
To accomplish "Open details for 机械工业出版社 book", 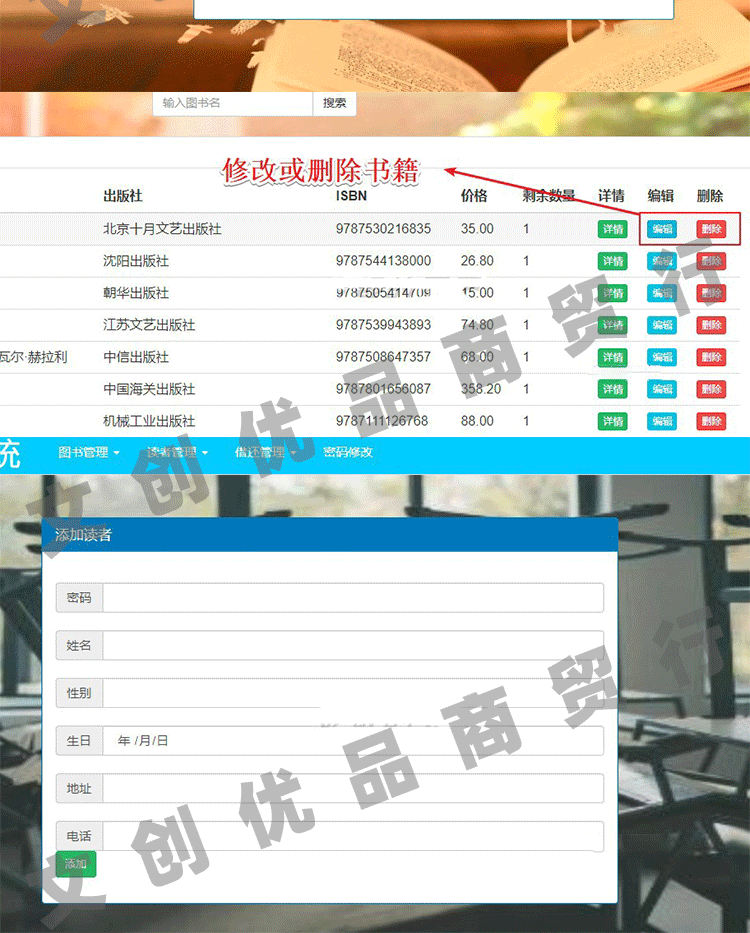I will click(612, 421).
